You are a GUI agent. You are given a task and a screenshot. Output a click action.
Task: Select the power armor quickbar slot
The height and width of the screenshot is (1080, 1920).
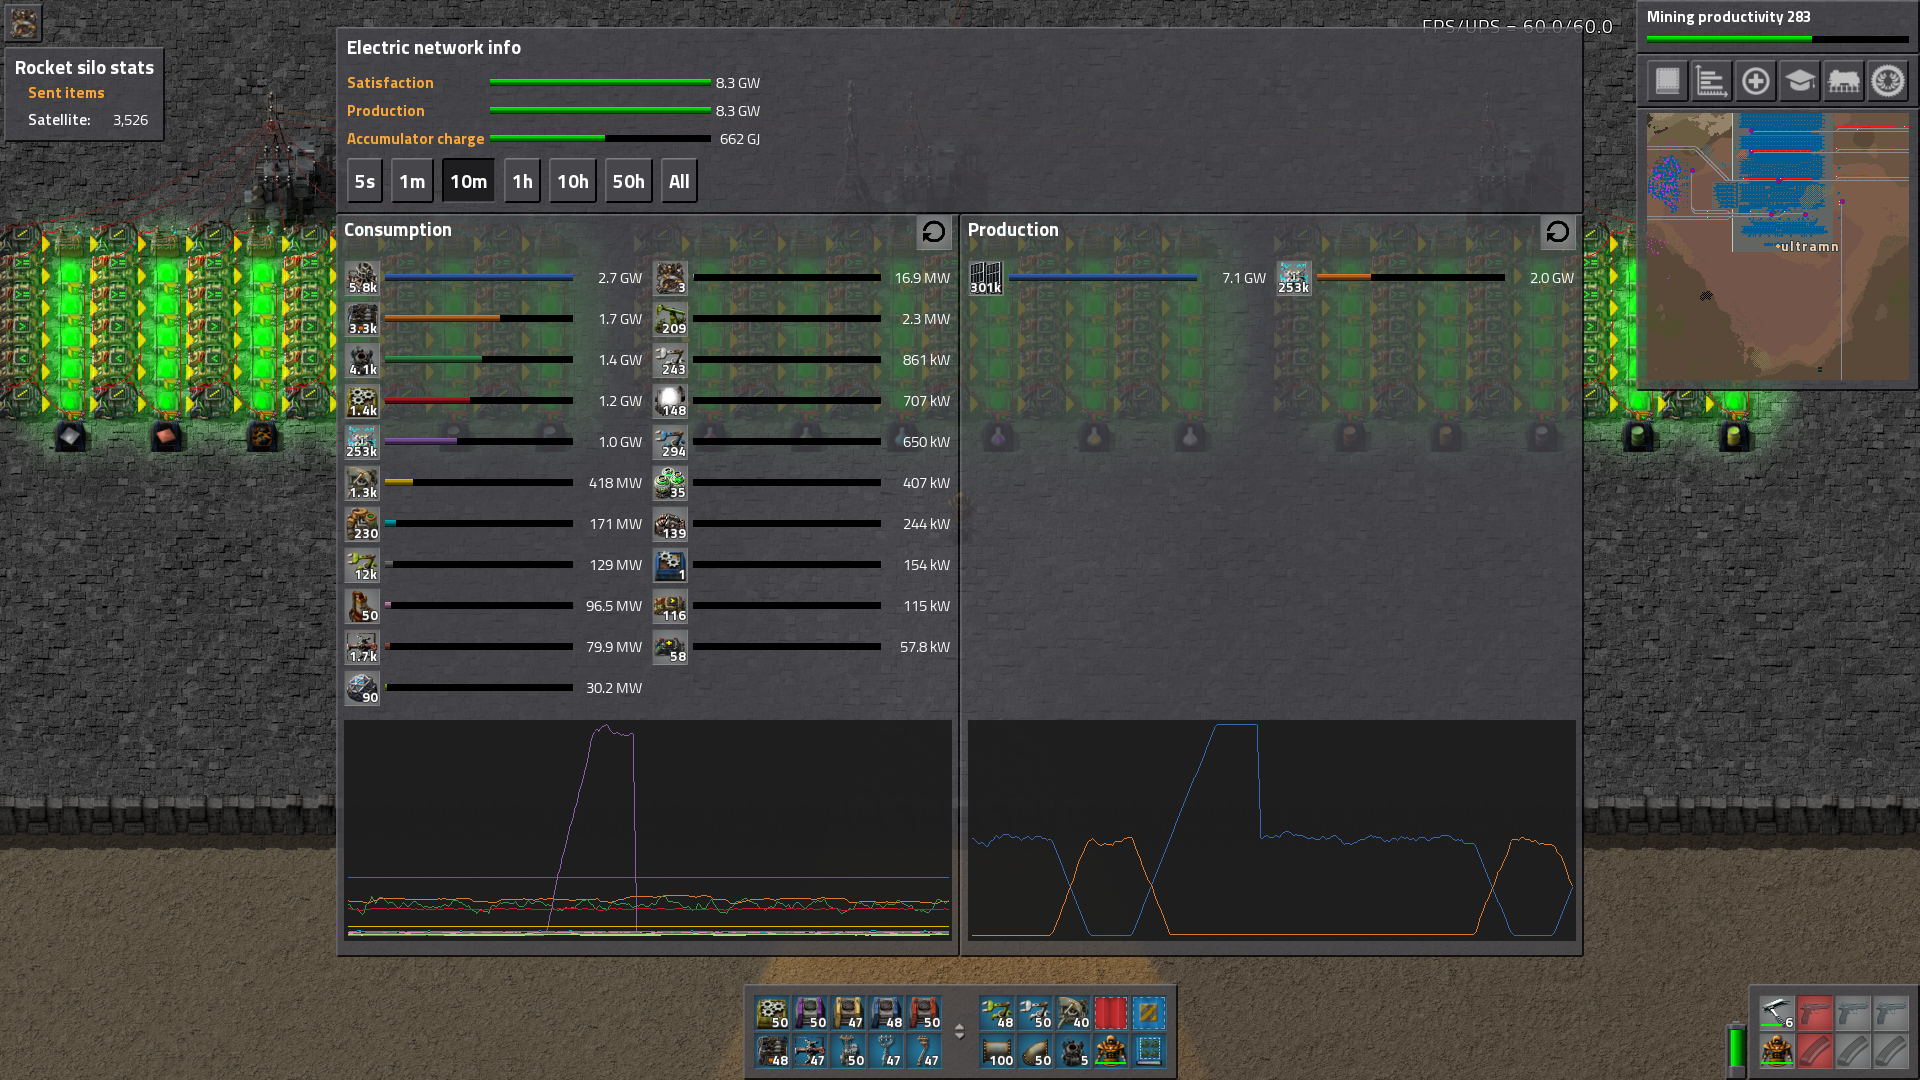click(1111, 1051)
